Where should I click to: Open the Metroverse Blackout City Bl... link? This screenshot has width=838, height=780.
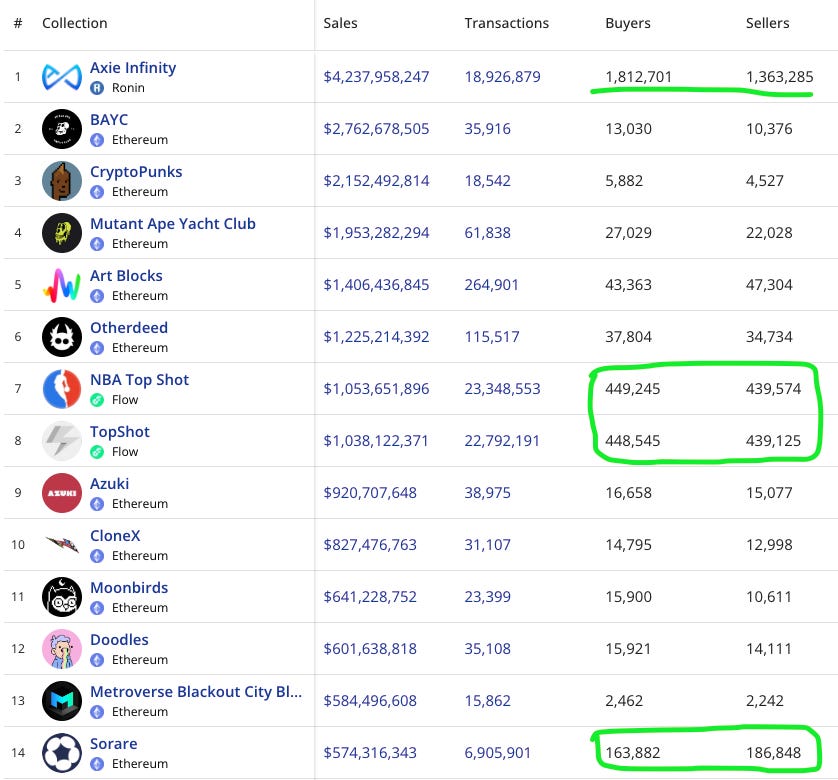(196, 692)
